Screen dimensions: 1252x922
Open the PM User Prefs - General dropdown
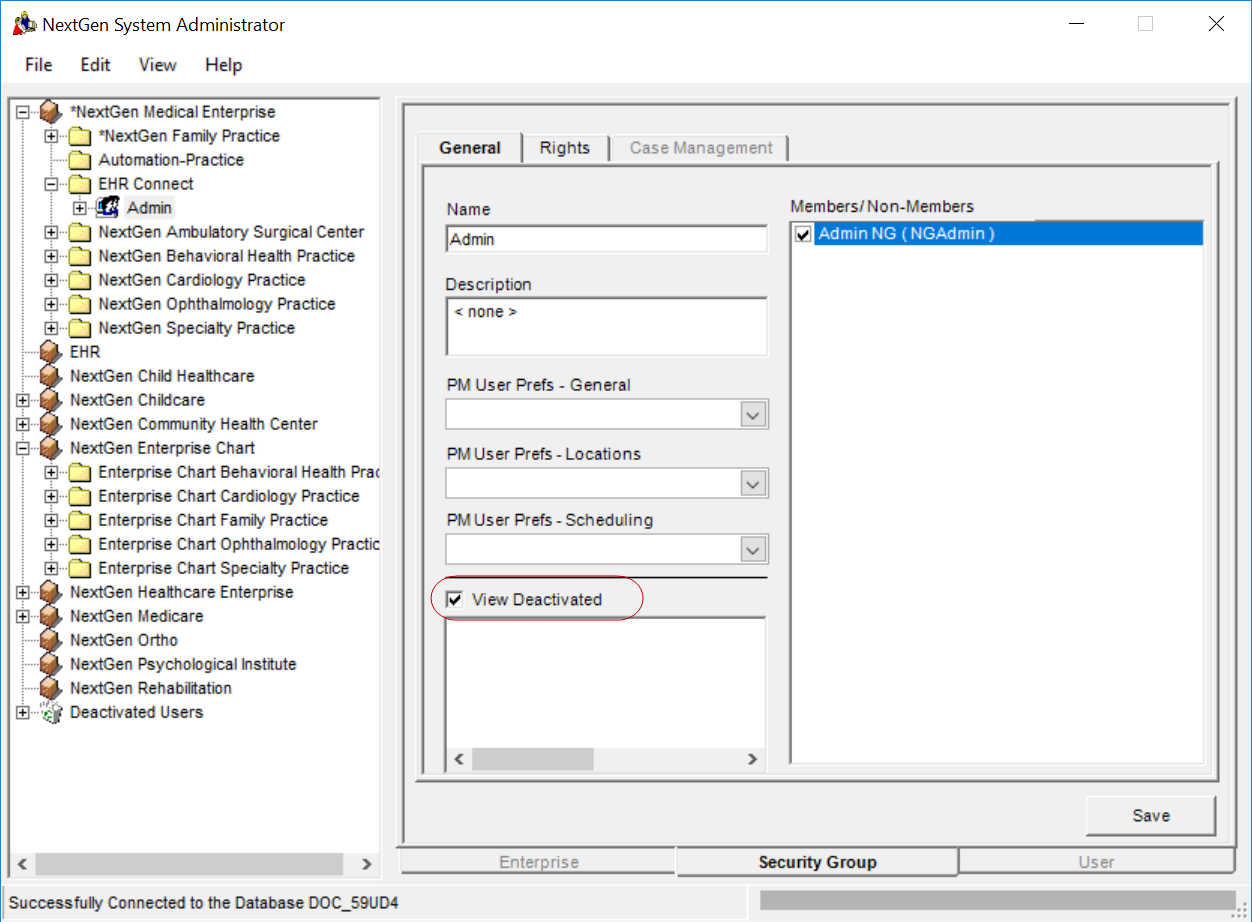click(x=753, y=415)
